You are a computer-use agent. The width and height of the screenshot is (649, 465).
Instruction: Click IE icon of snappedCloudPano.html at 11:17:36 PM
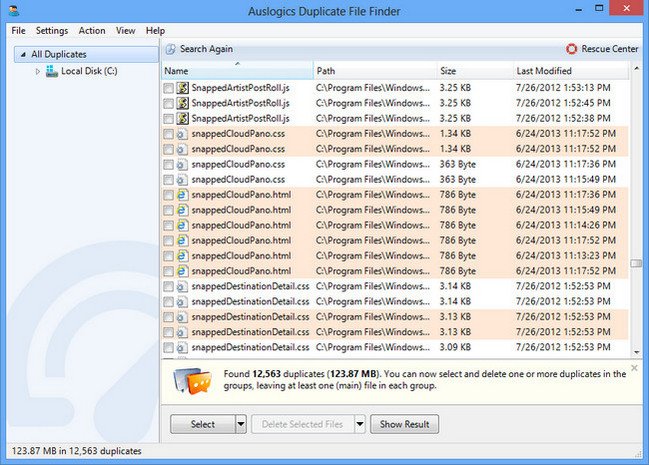[x=182, y=195]
